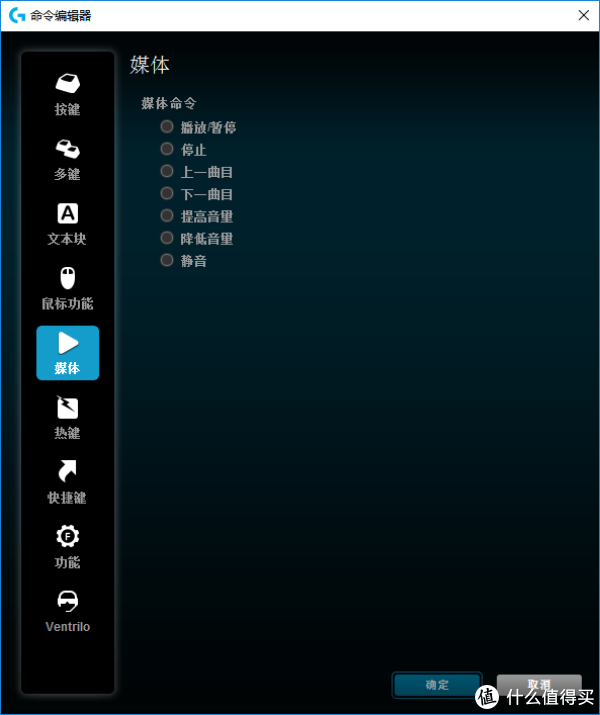Open the 热键 hotkey section
This screenshot has height=715, width=600.
pos(67,418)
